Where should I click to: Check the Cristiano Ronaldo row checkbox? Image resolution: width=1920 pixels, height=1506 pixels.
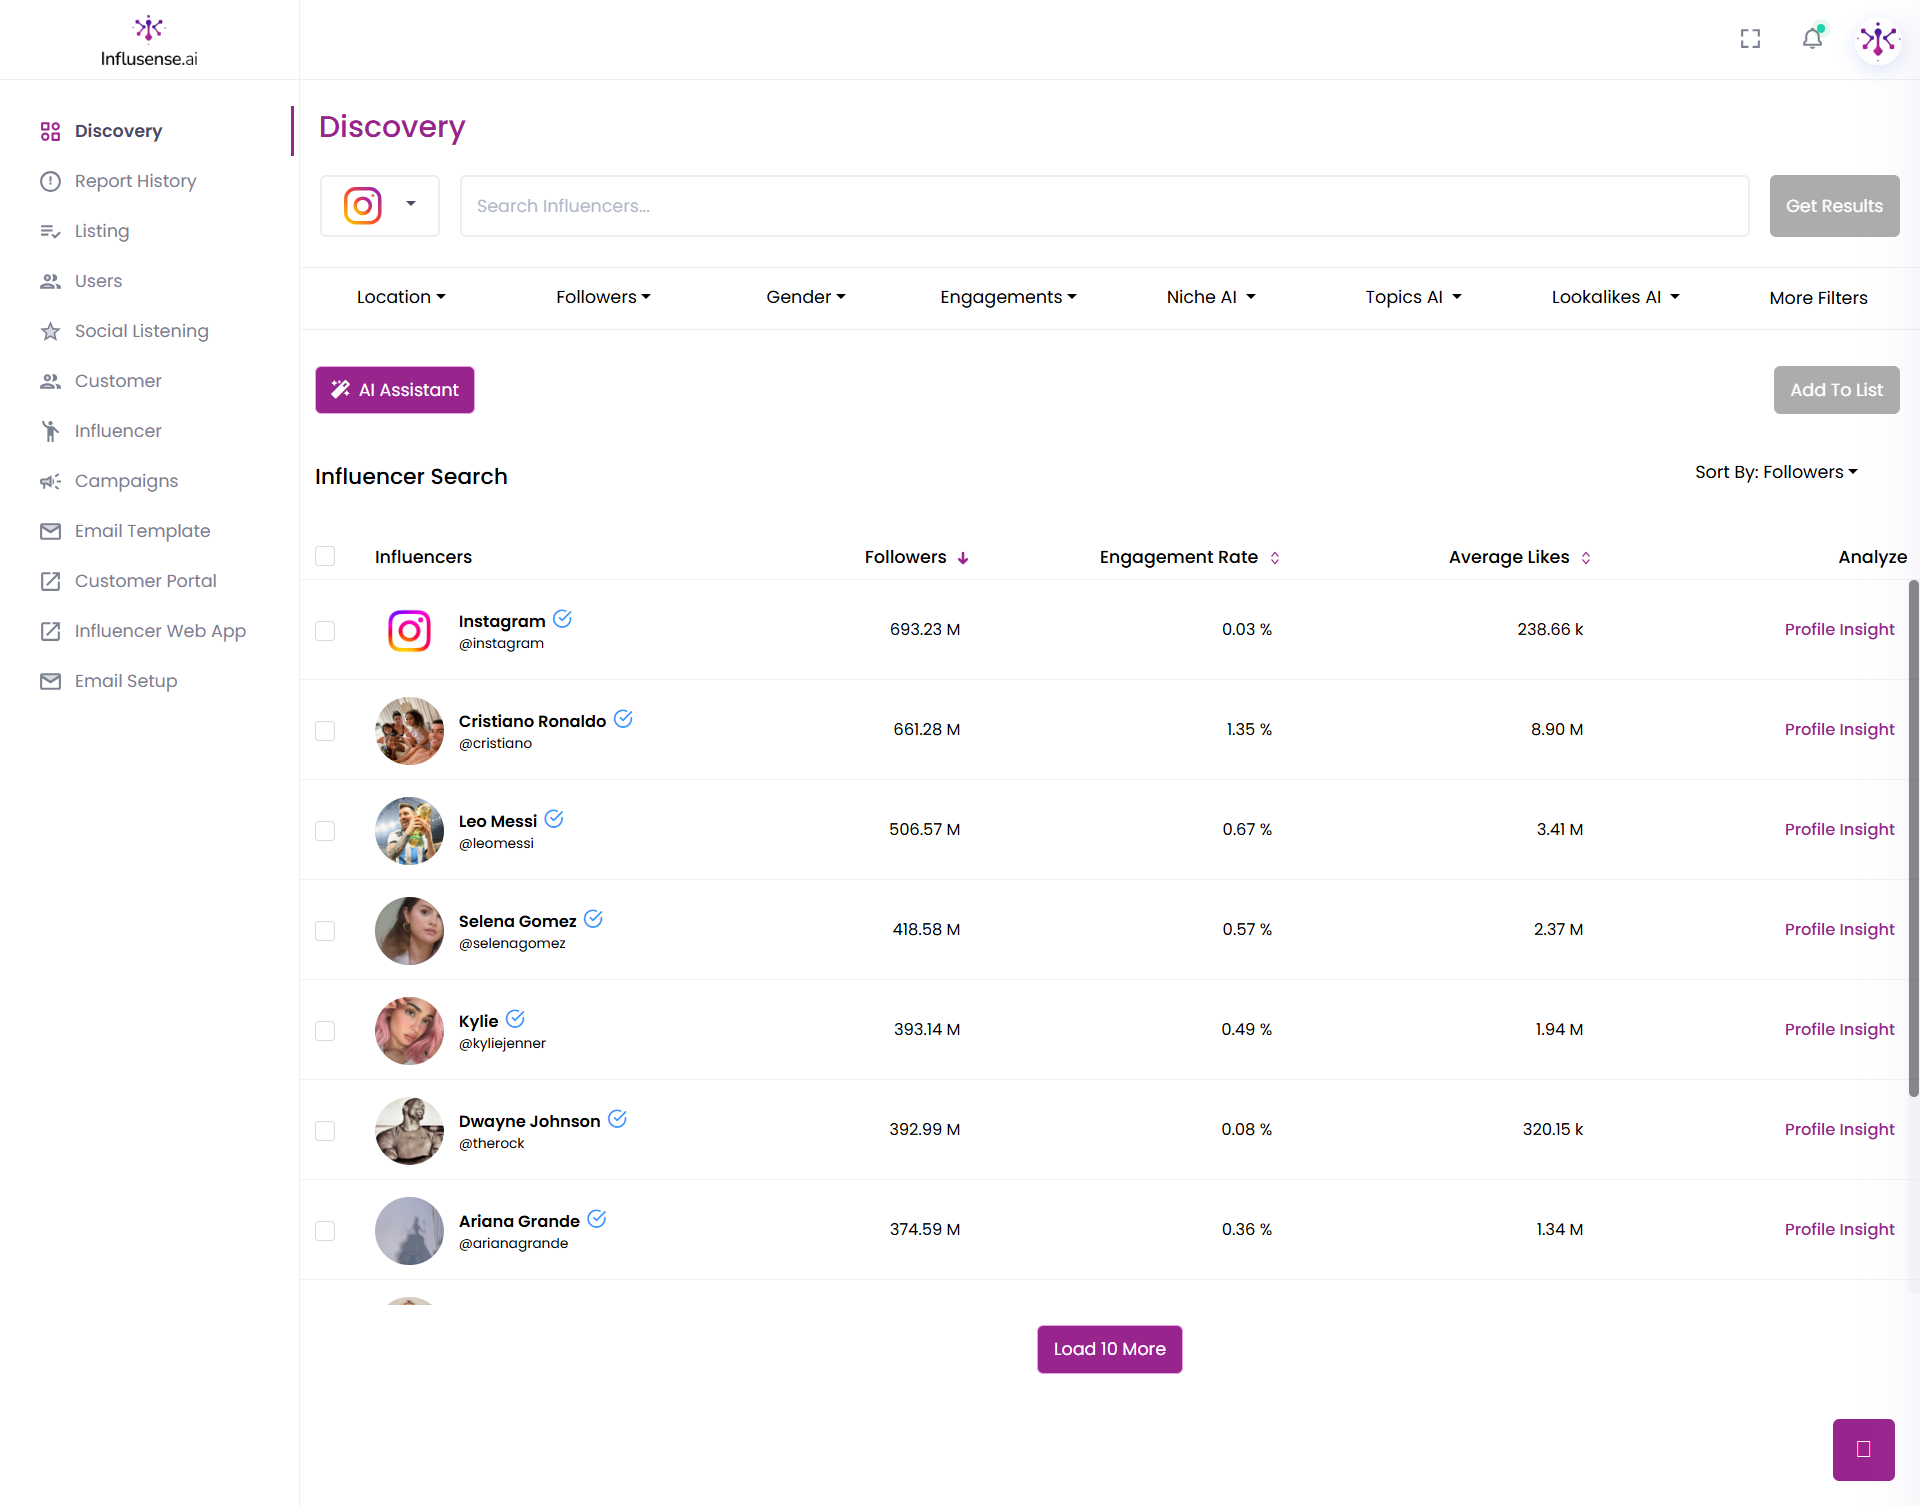pyautogui.click(x=325, y=731)
